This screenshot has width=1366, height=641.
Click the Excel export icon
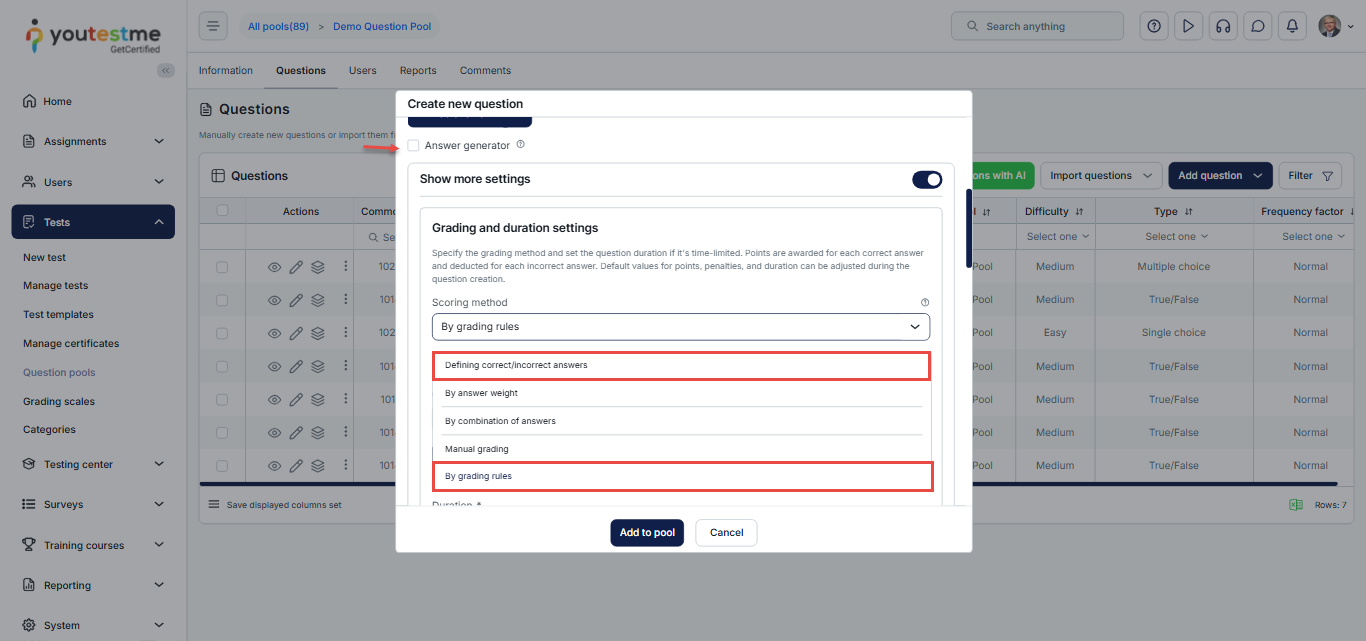(1296, 505)
